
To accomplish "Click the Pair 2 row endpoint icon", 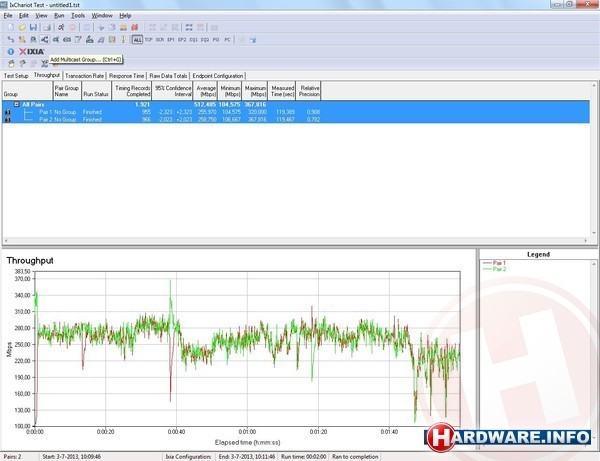I will point(8,119).
